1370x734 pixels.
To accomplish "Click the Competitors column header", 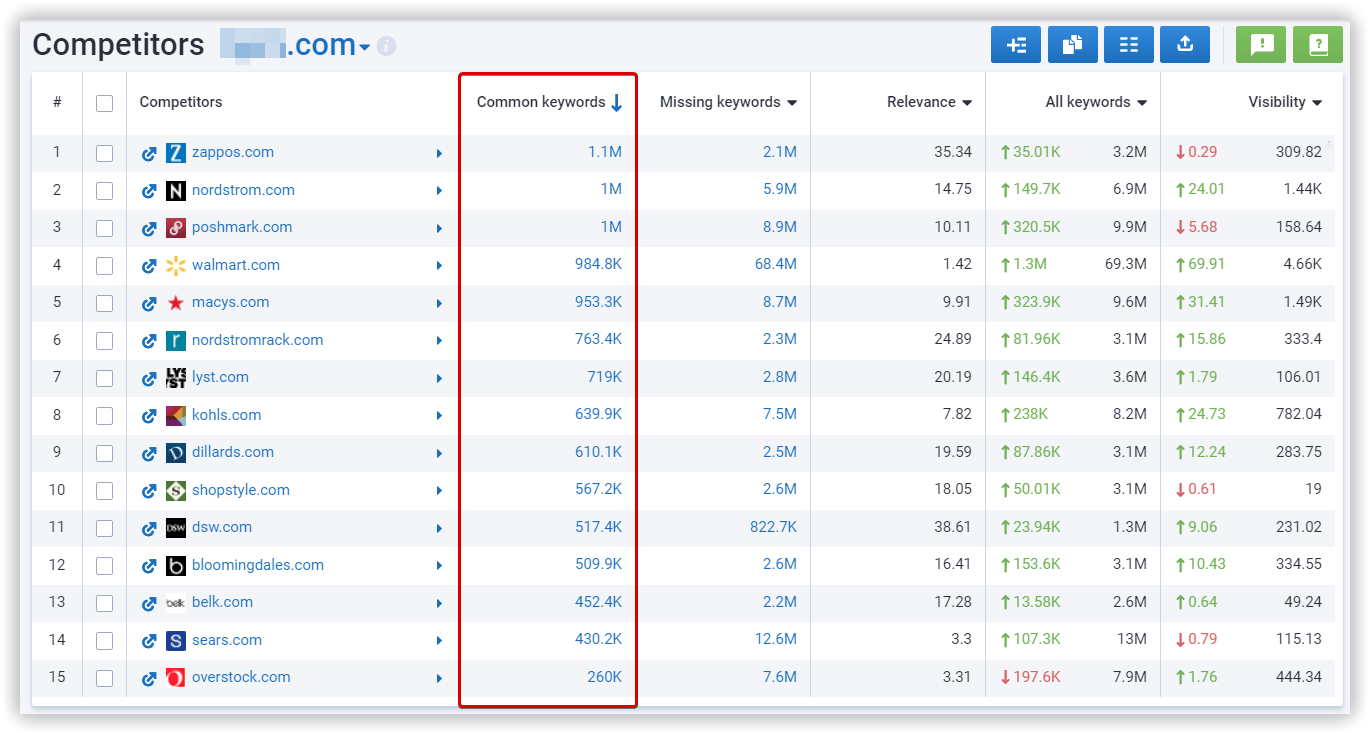I will [181, 102].
